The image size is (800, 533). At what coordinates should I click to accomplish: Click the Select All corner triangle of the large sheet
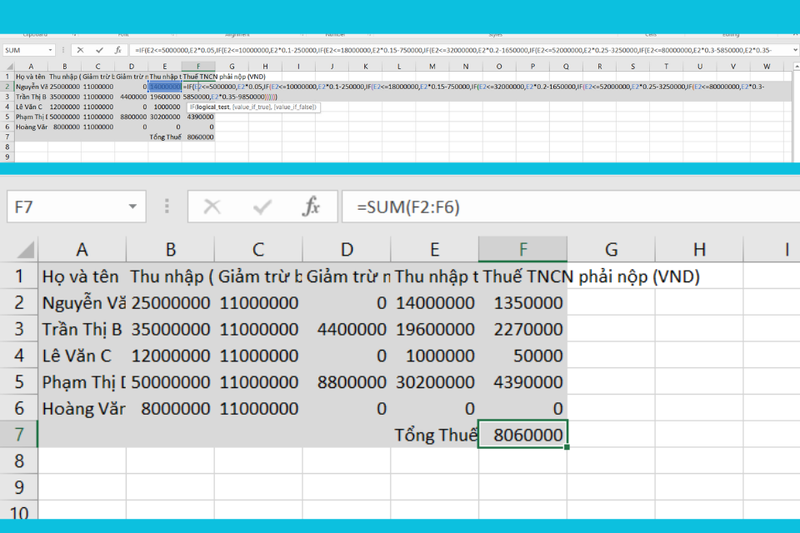25,249
